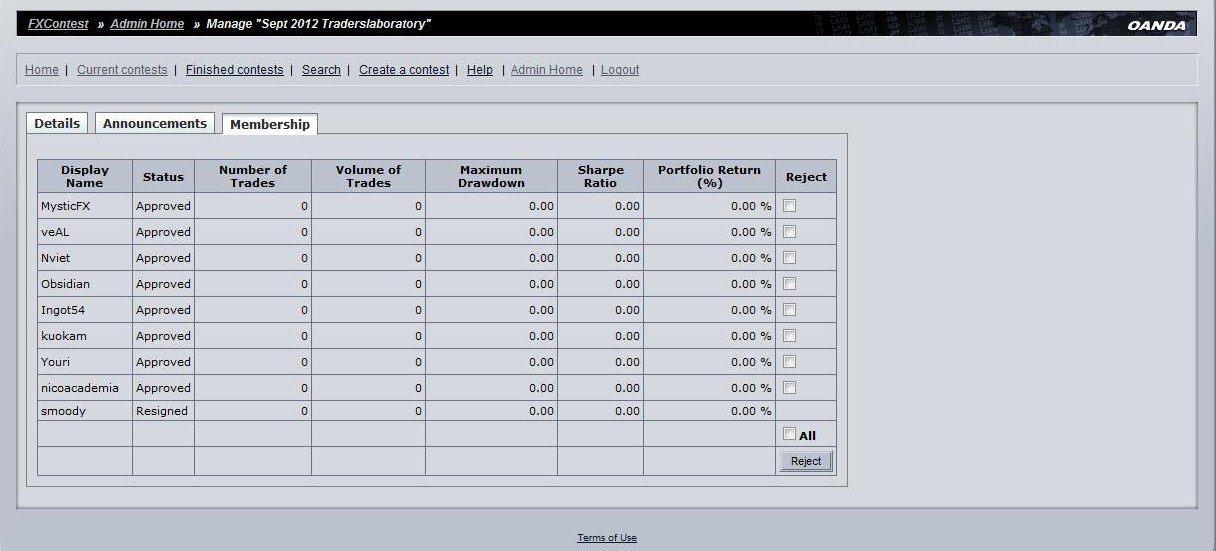
Task: Tick the Reject checkbox for Obsidian
Action: pyautogui.click(x=790, y=283)
